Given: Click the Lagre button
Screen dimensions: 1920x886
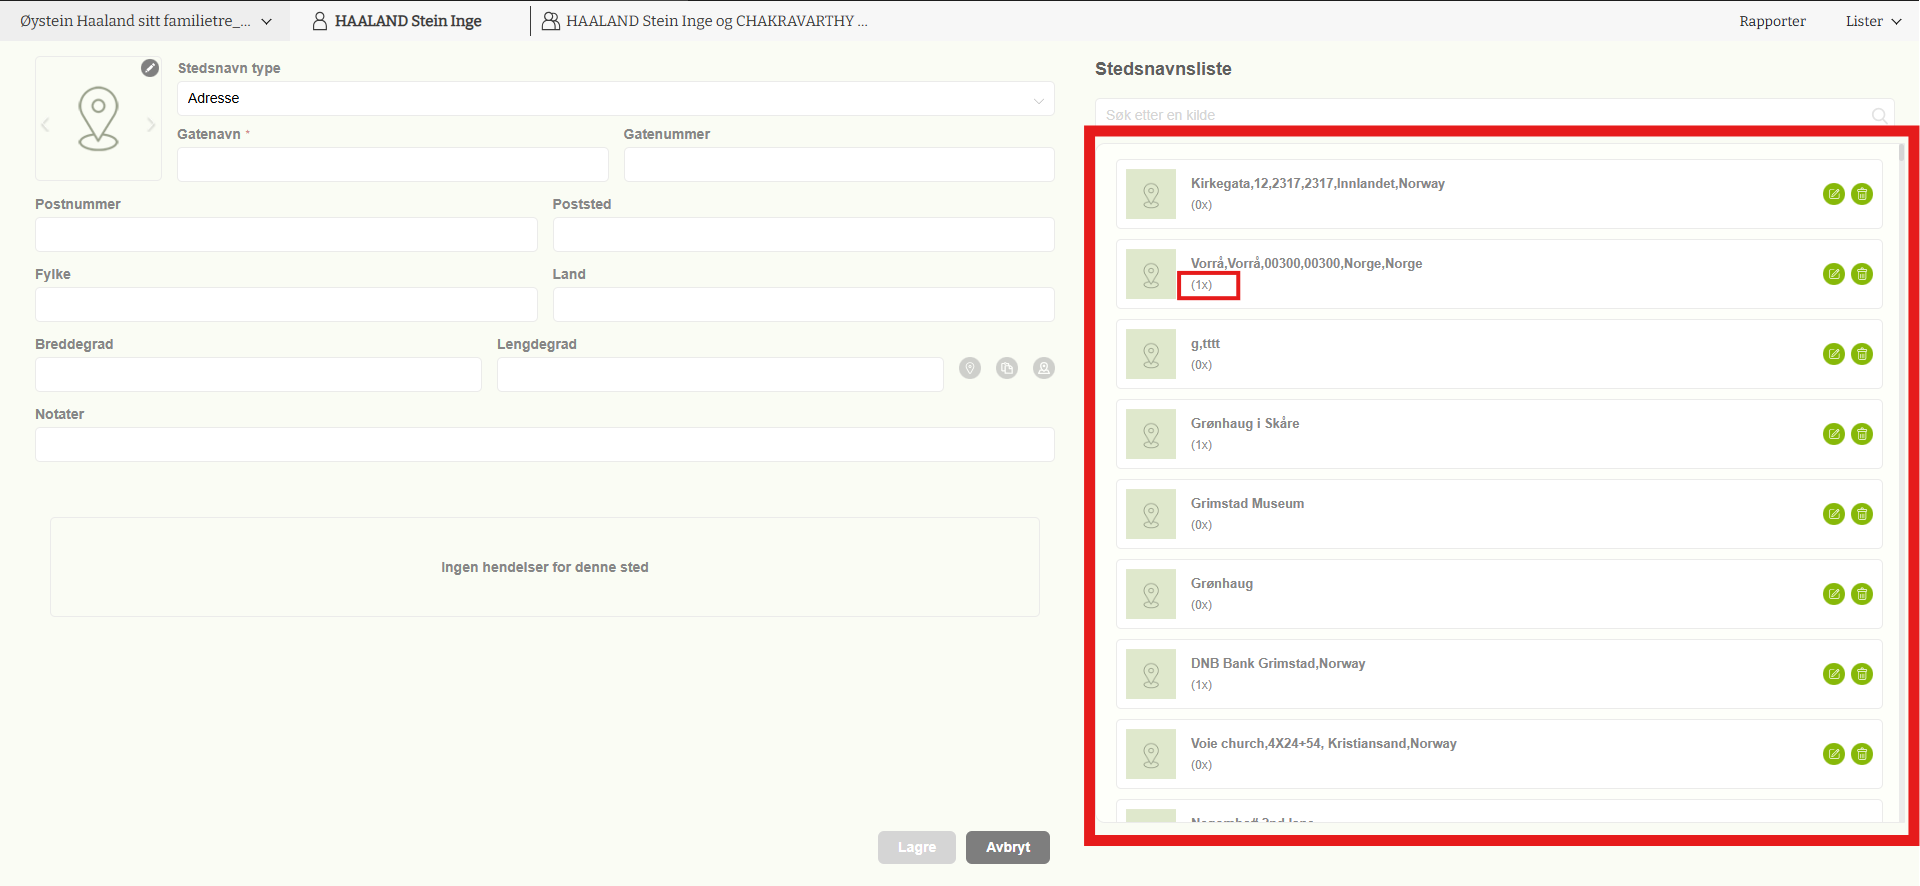Looking at the screenshot, I should [x=916, y=847].
